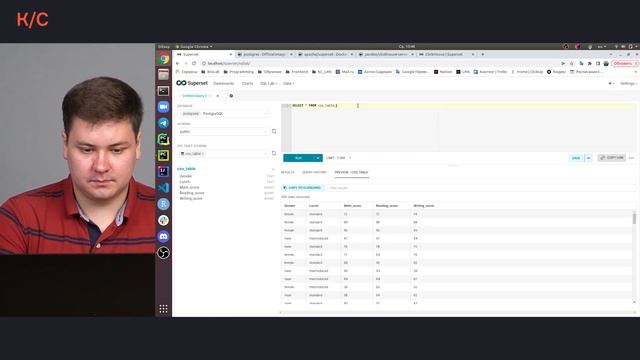Focus the browser address bar
This screenshot has height=360, width=640.
pyautogui.click(x=380, y=63)
